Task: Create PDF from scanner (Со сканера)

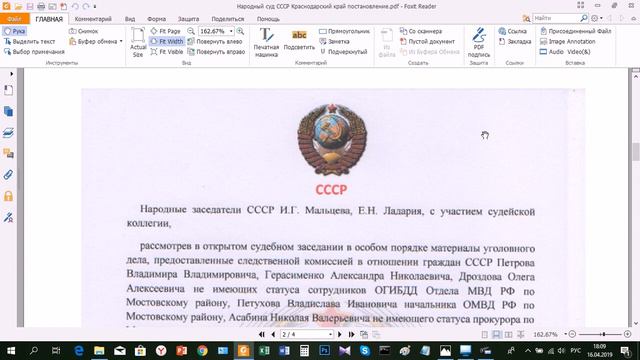Action: [421, 31]
